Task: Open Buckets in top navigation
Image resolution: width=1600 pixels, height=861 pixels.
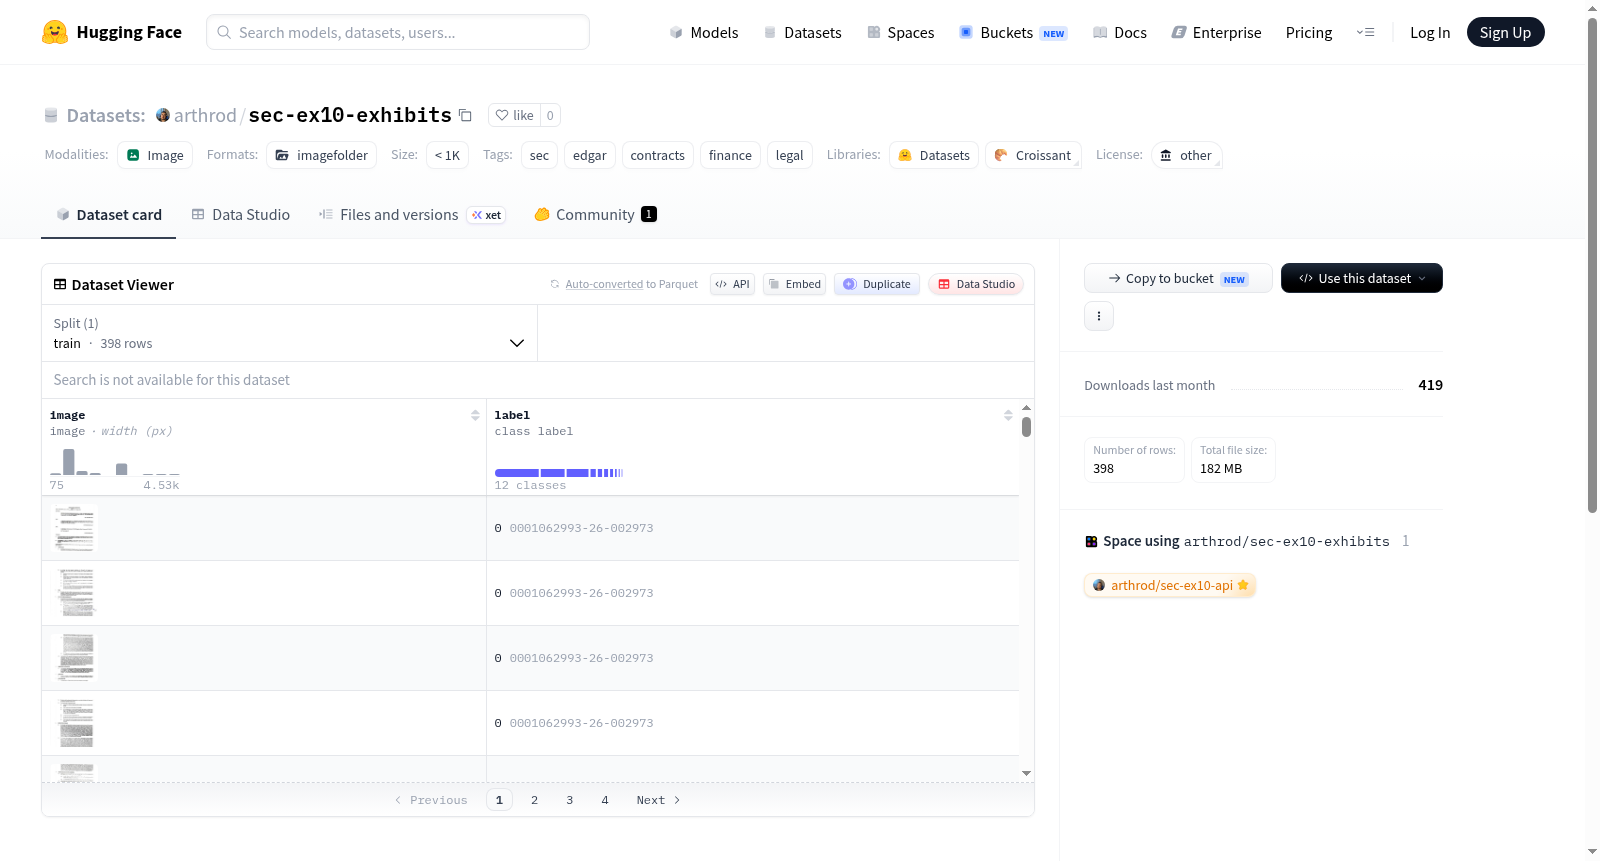Action: pos(1013,32)
